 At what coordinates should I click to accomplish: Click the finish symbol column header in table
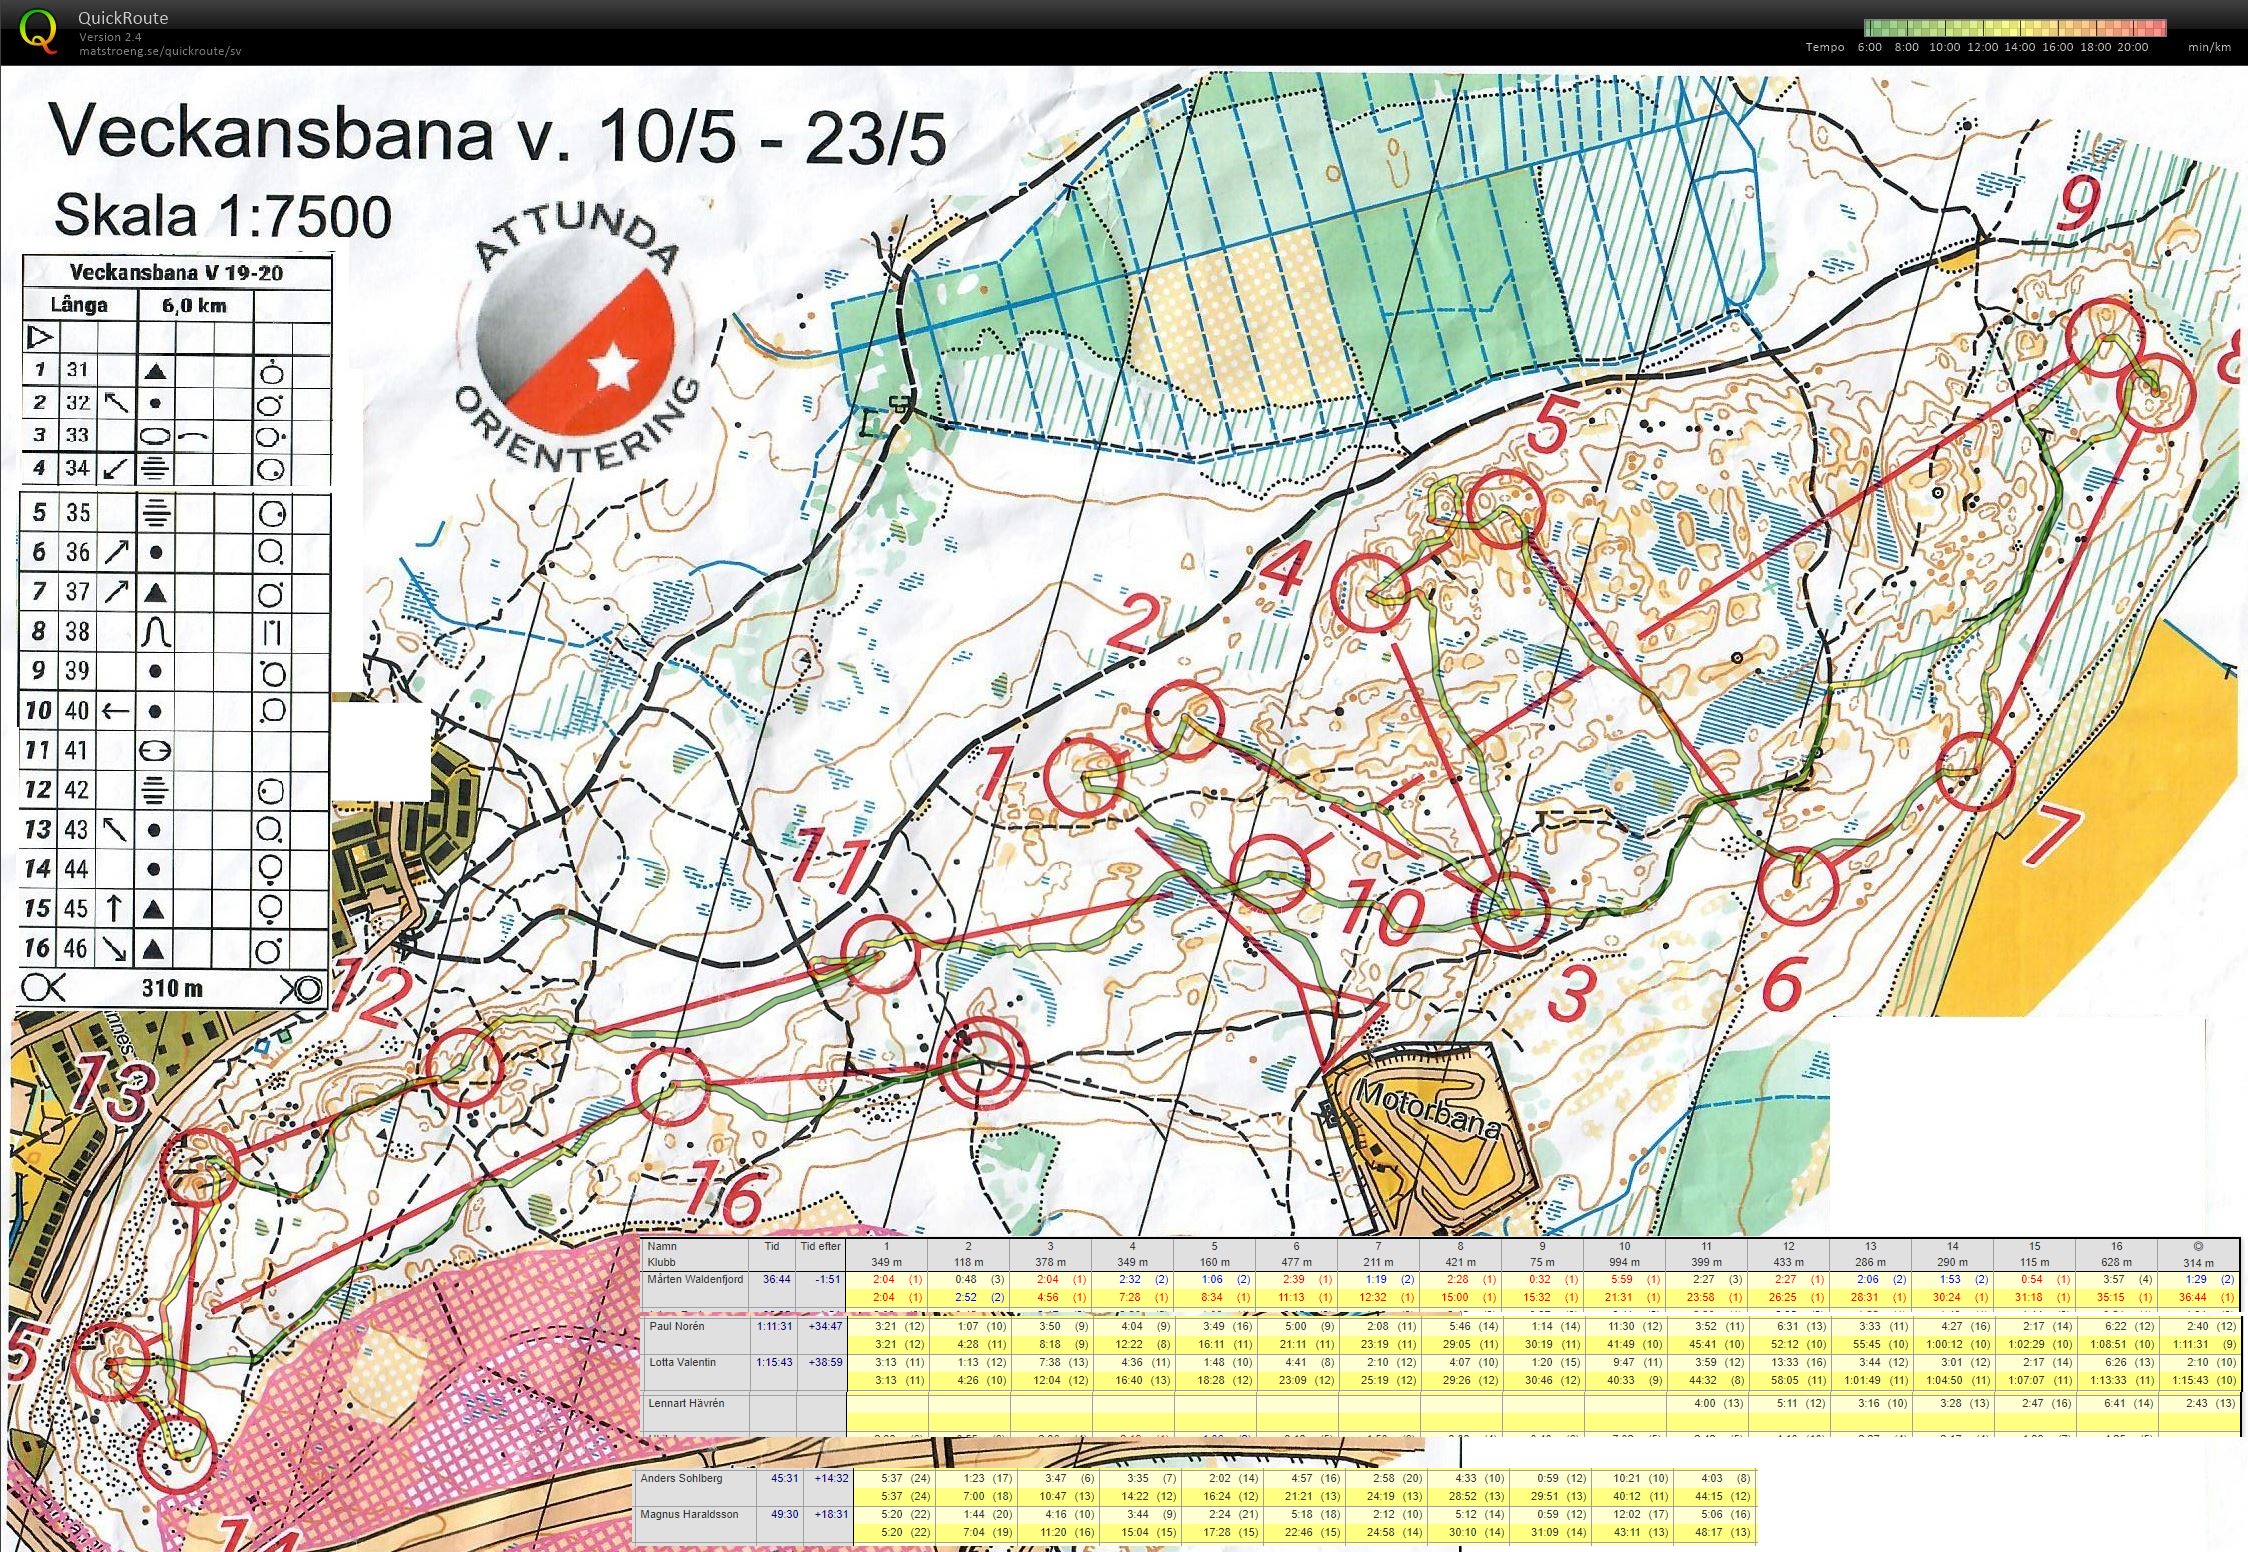(2198, 1246)
